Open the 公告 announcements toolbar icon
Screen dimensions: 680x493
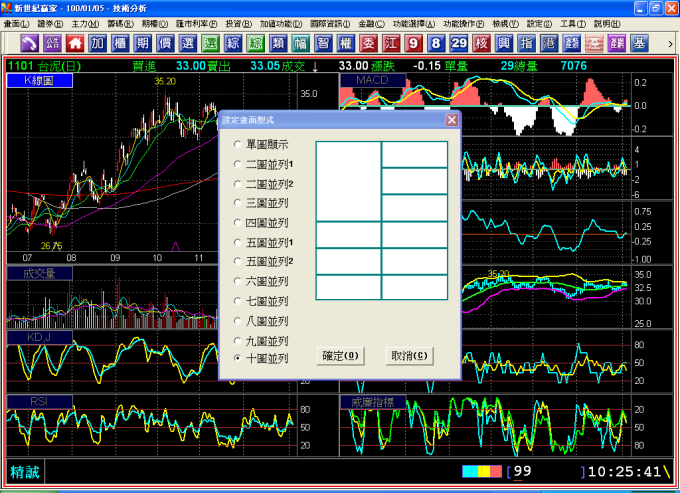(x=52, y=43)
